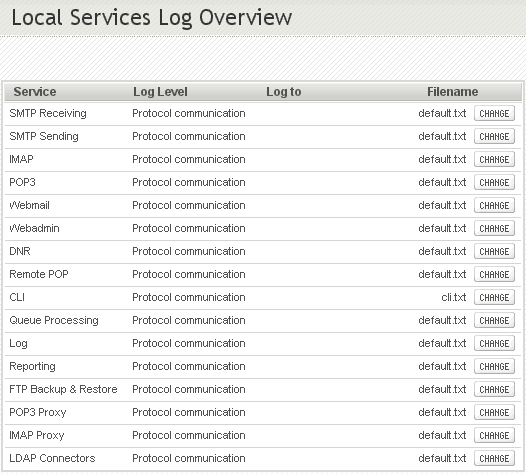Click CHANGE next to cli.txt
Viewport: 526px width, 474px height.
pyautogui.click(x=494, y=297)
